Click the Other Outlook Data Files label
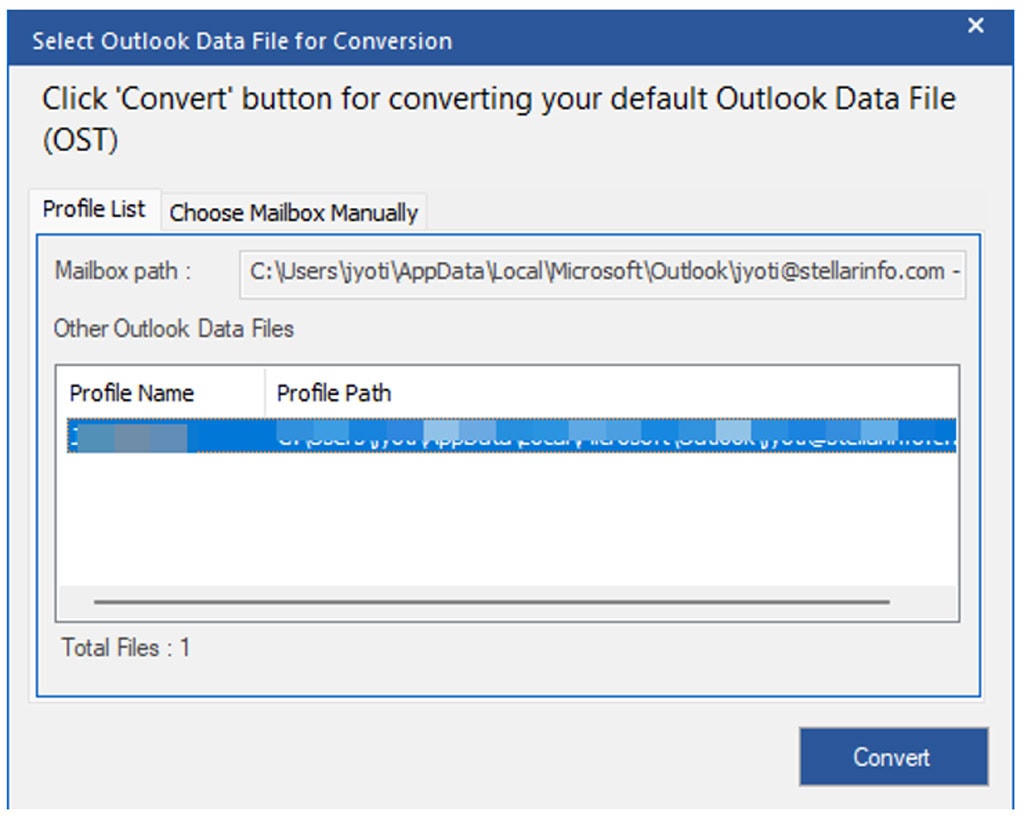Image resolution: width=1024 pixels, height=826 pixels. 174,328
